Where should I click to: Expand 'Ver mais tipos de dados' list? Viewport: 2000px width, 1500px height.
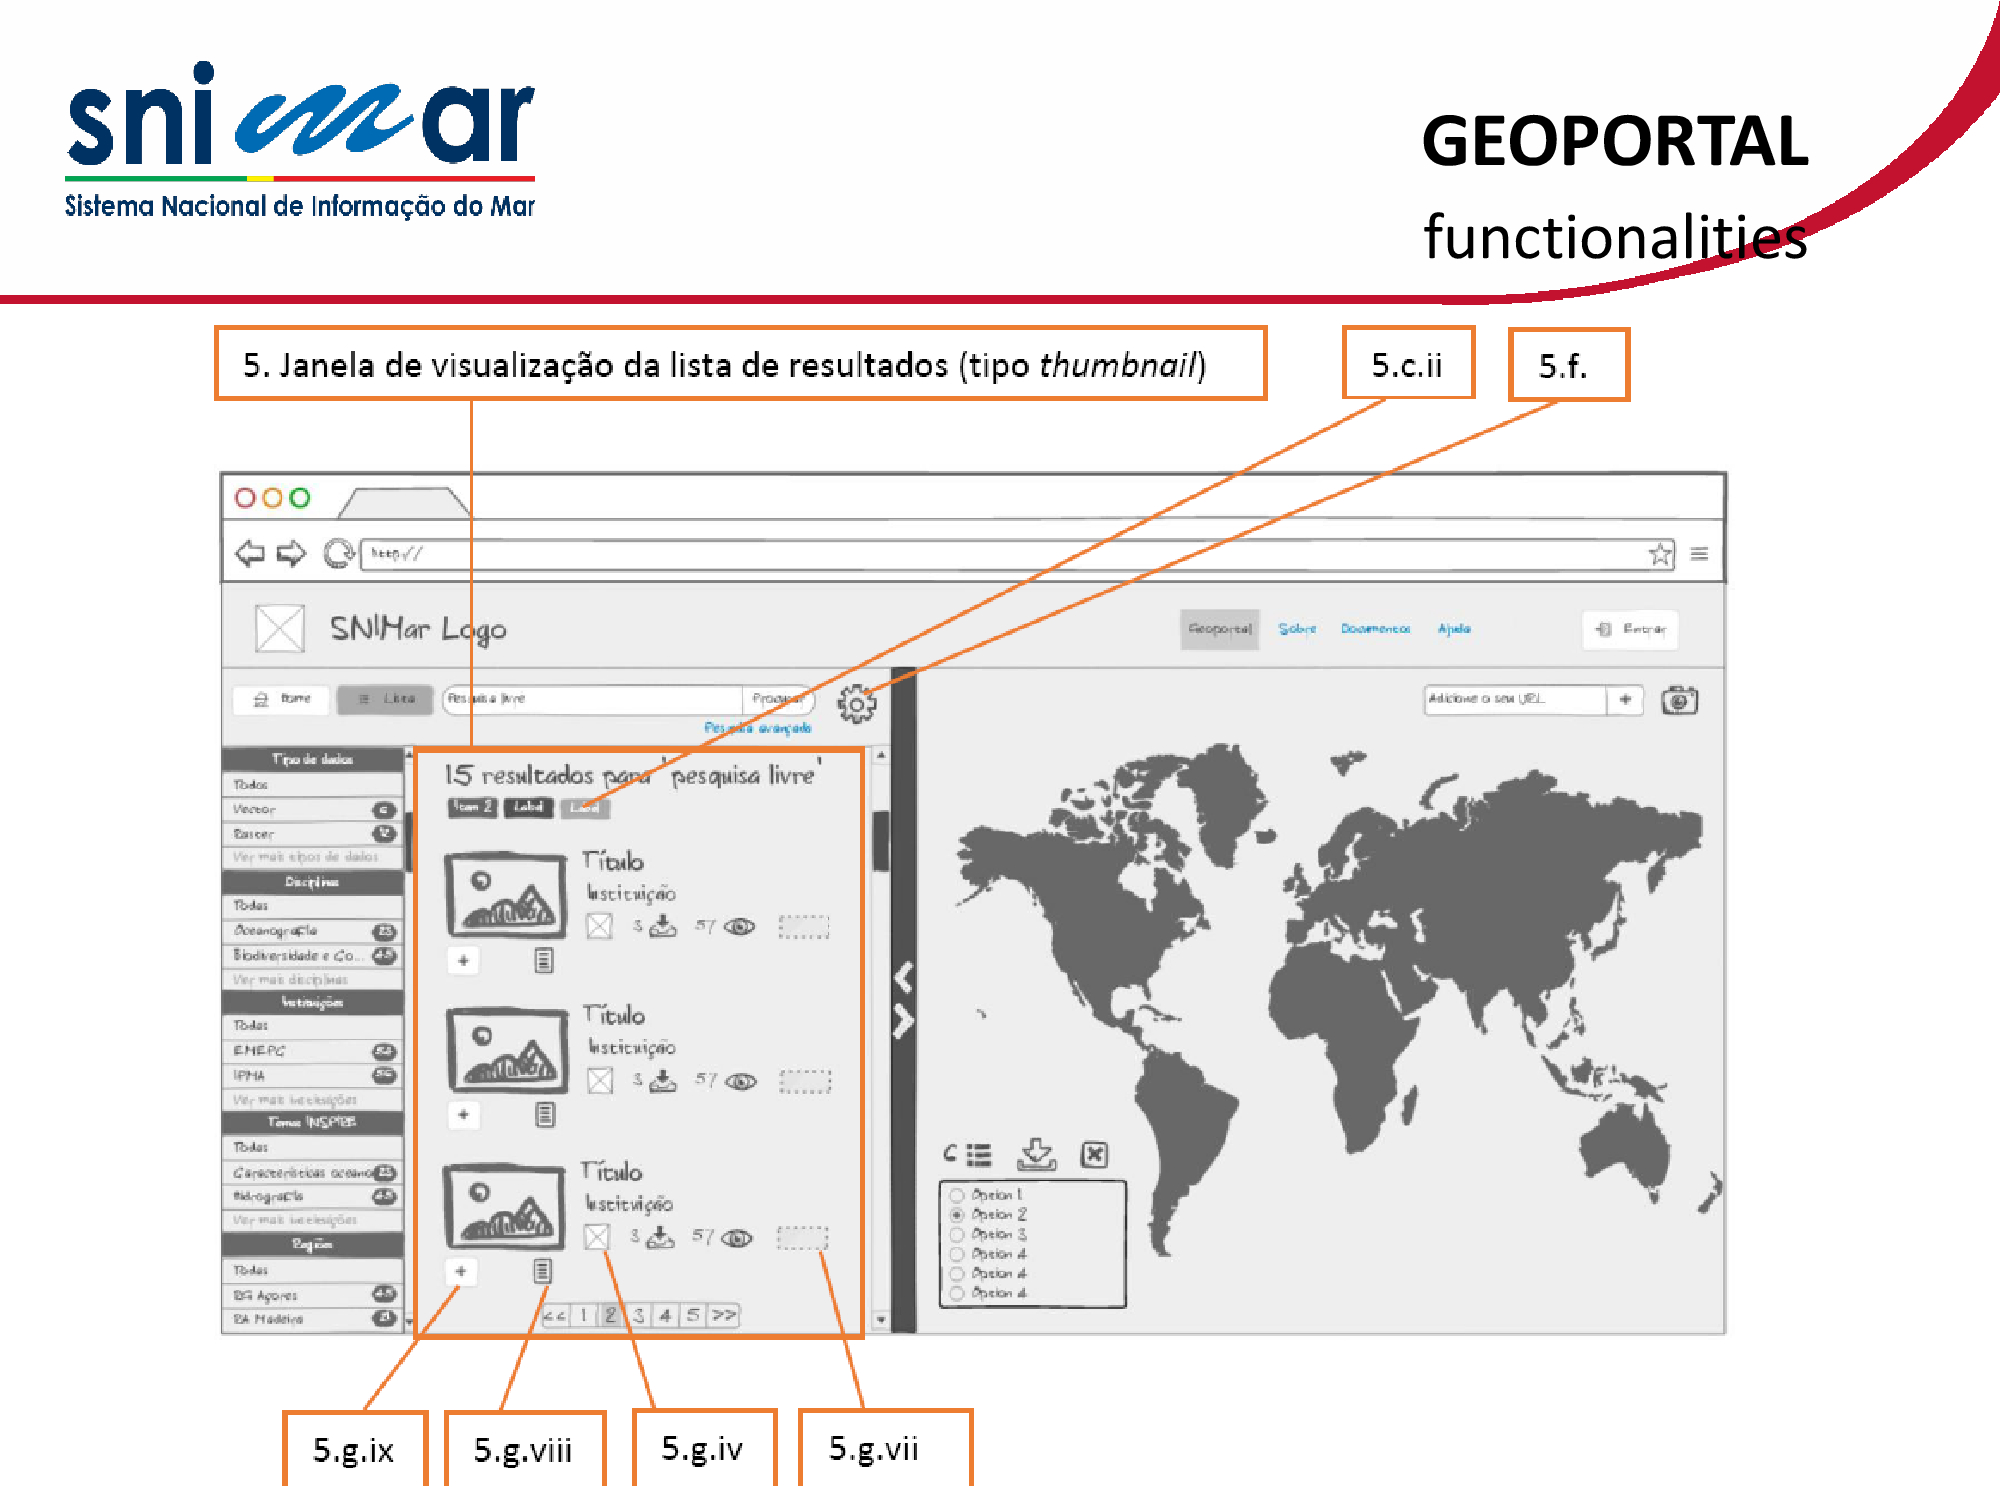click(306, 857)
